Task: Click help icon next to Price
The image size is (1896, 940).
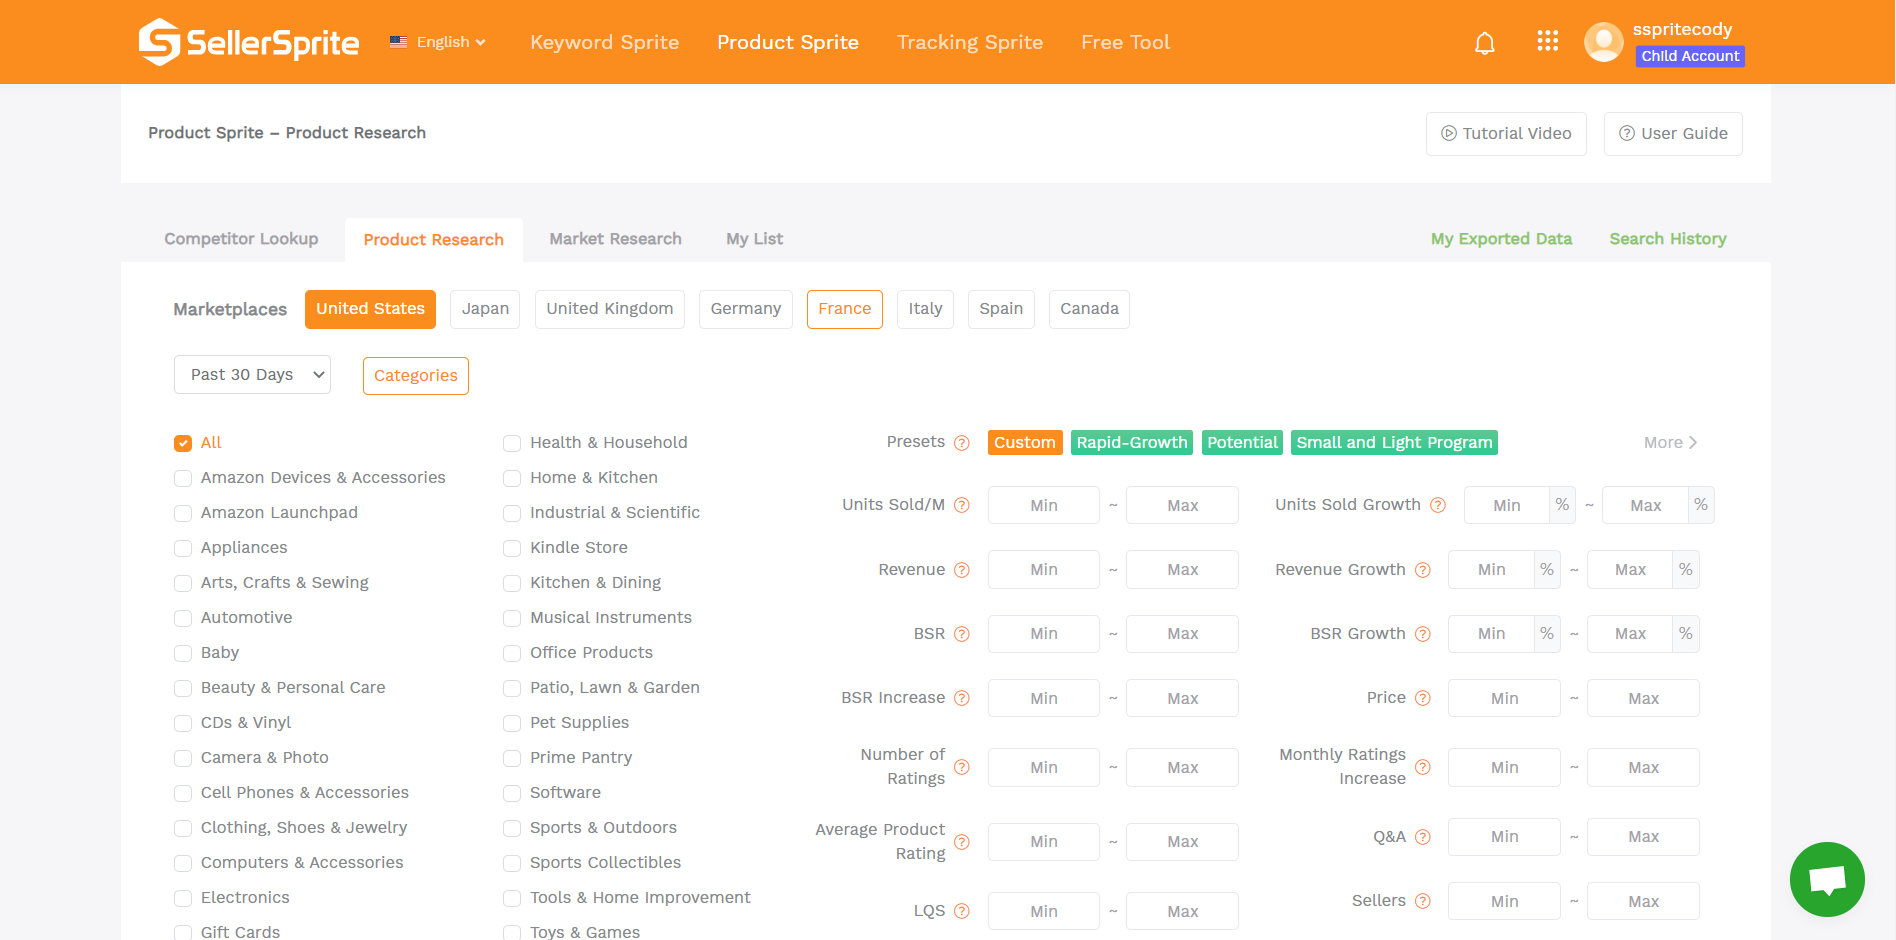Action: (x=1423, y=698)
